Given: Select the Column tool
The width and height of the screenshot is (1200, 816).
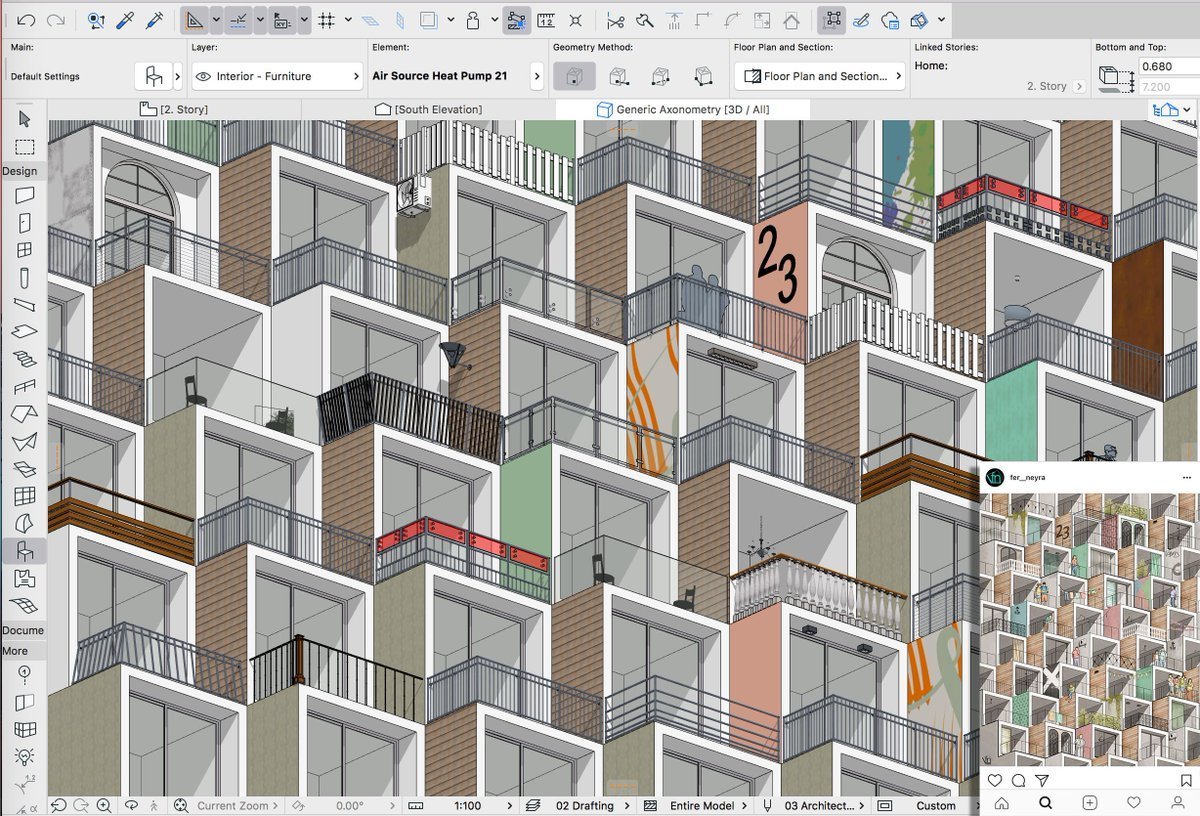Looking at the screenshot, I should pyautogui.click(x=24, y=278).
